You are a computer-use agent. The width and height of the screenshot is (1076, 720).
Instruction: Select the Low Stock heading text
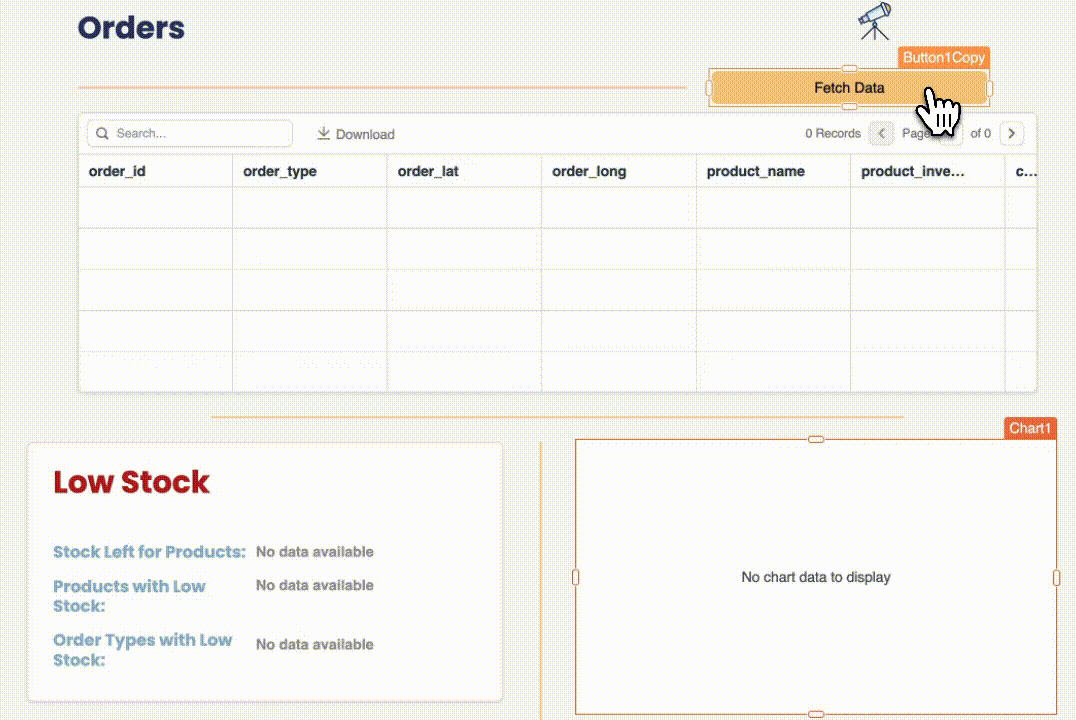pyautogui.click(x=131, y=482)
